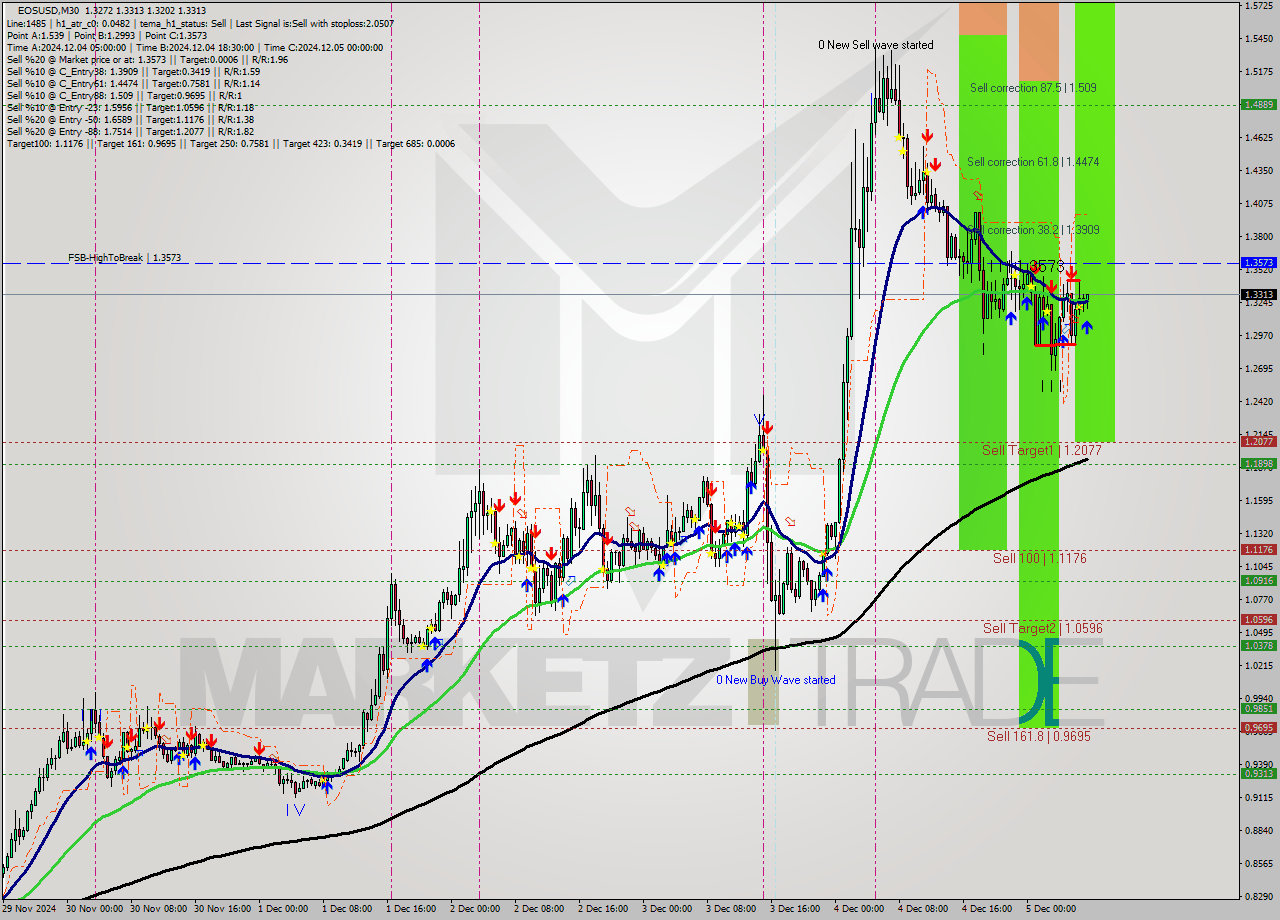The height and width of the screenshot is (920, 1280).
Task: Click the 'FSB-HighToBreak | 1.3573' label
Action: point(125,258)
